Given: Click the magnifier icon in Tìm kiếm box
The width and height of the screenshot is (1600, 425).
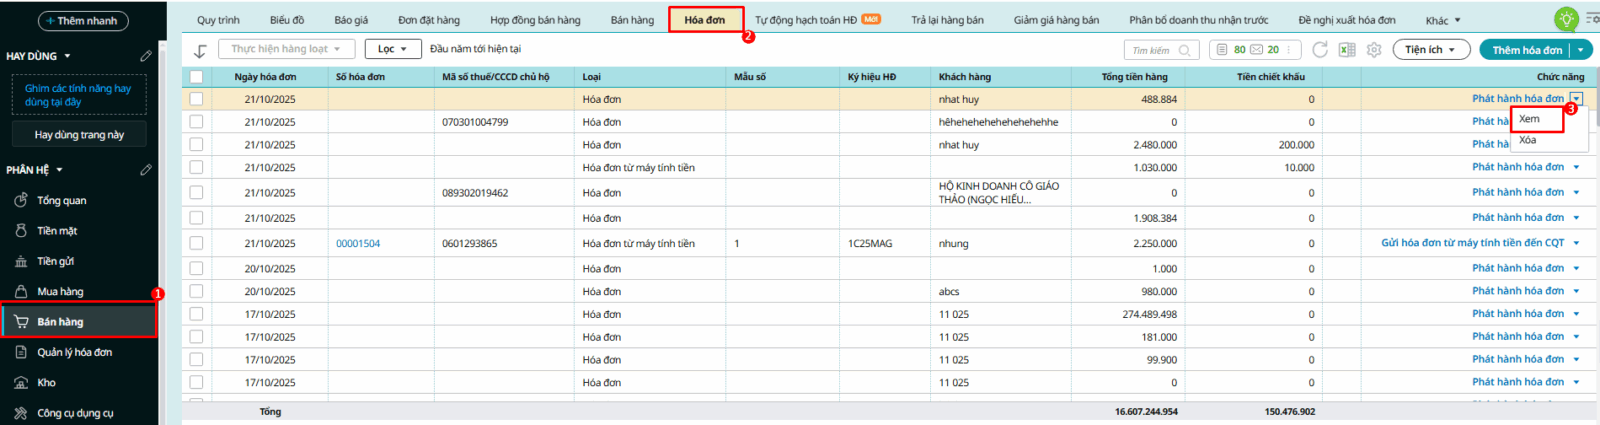Looking at the screenshot, I should pos(1185,50).
